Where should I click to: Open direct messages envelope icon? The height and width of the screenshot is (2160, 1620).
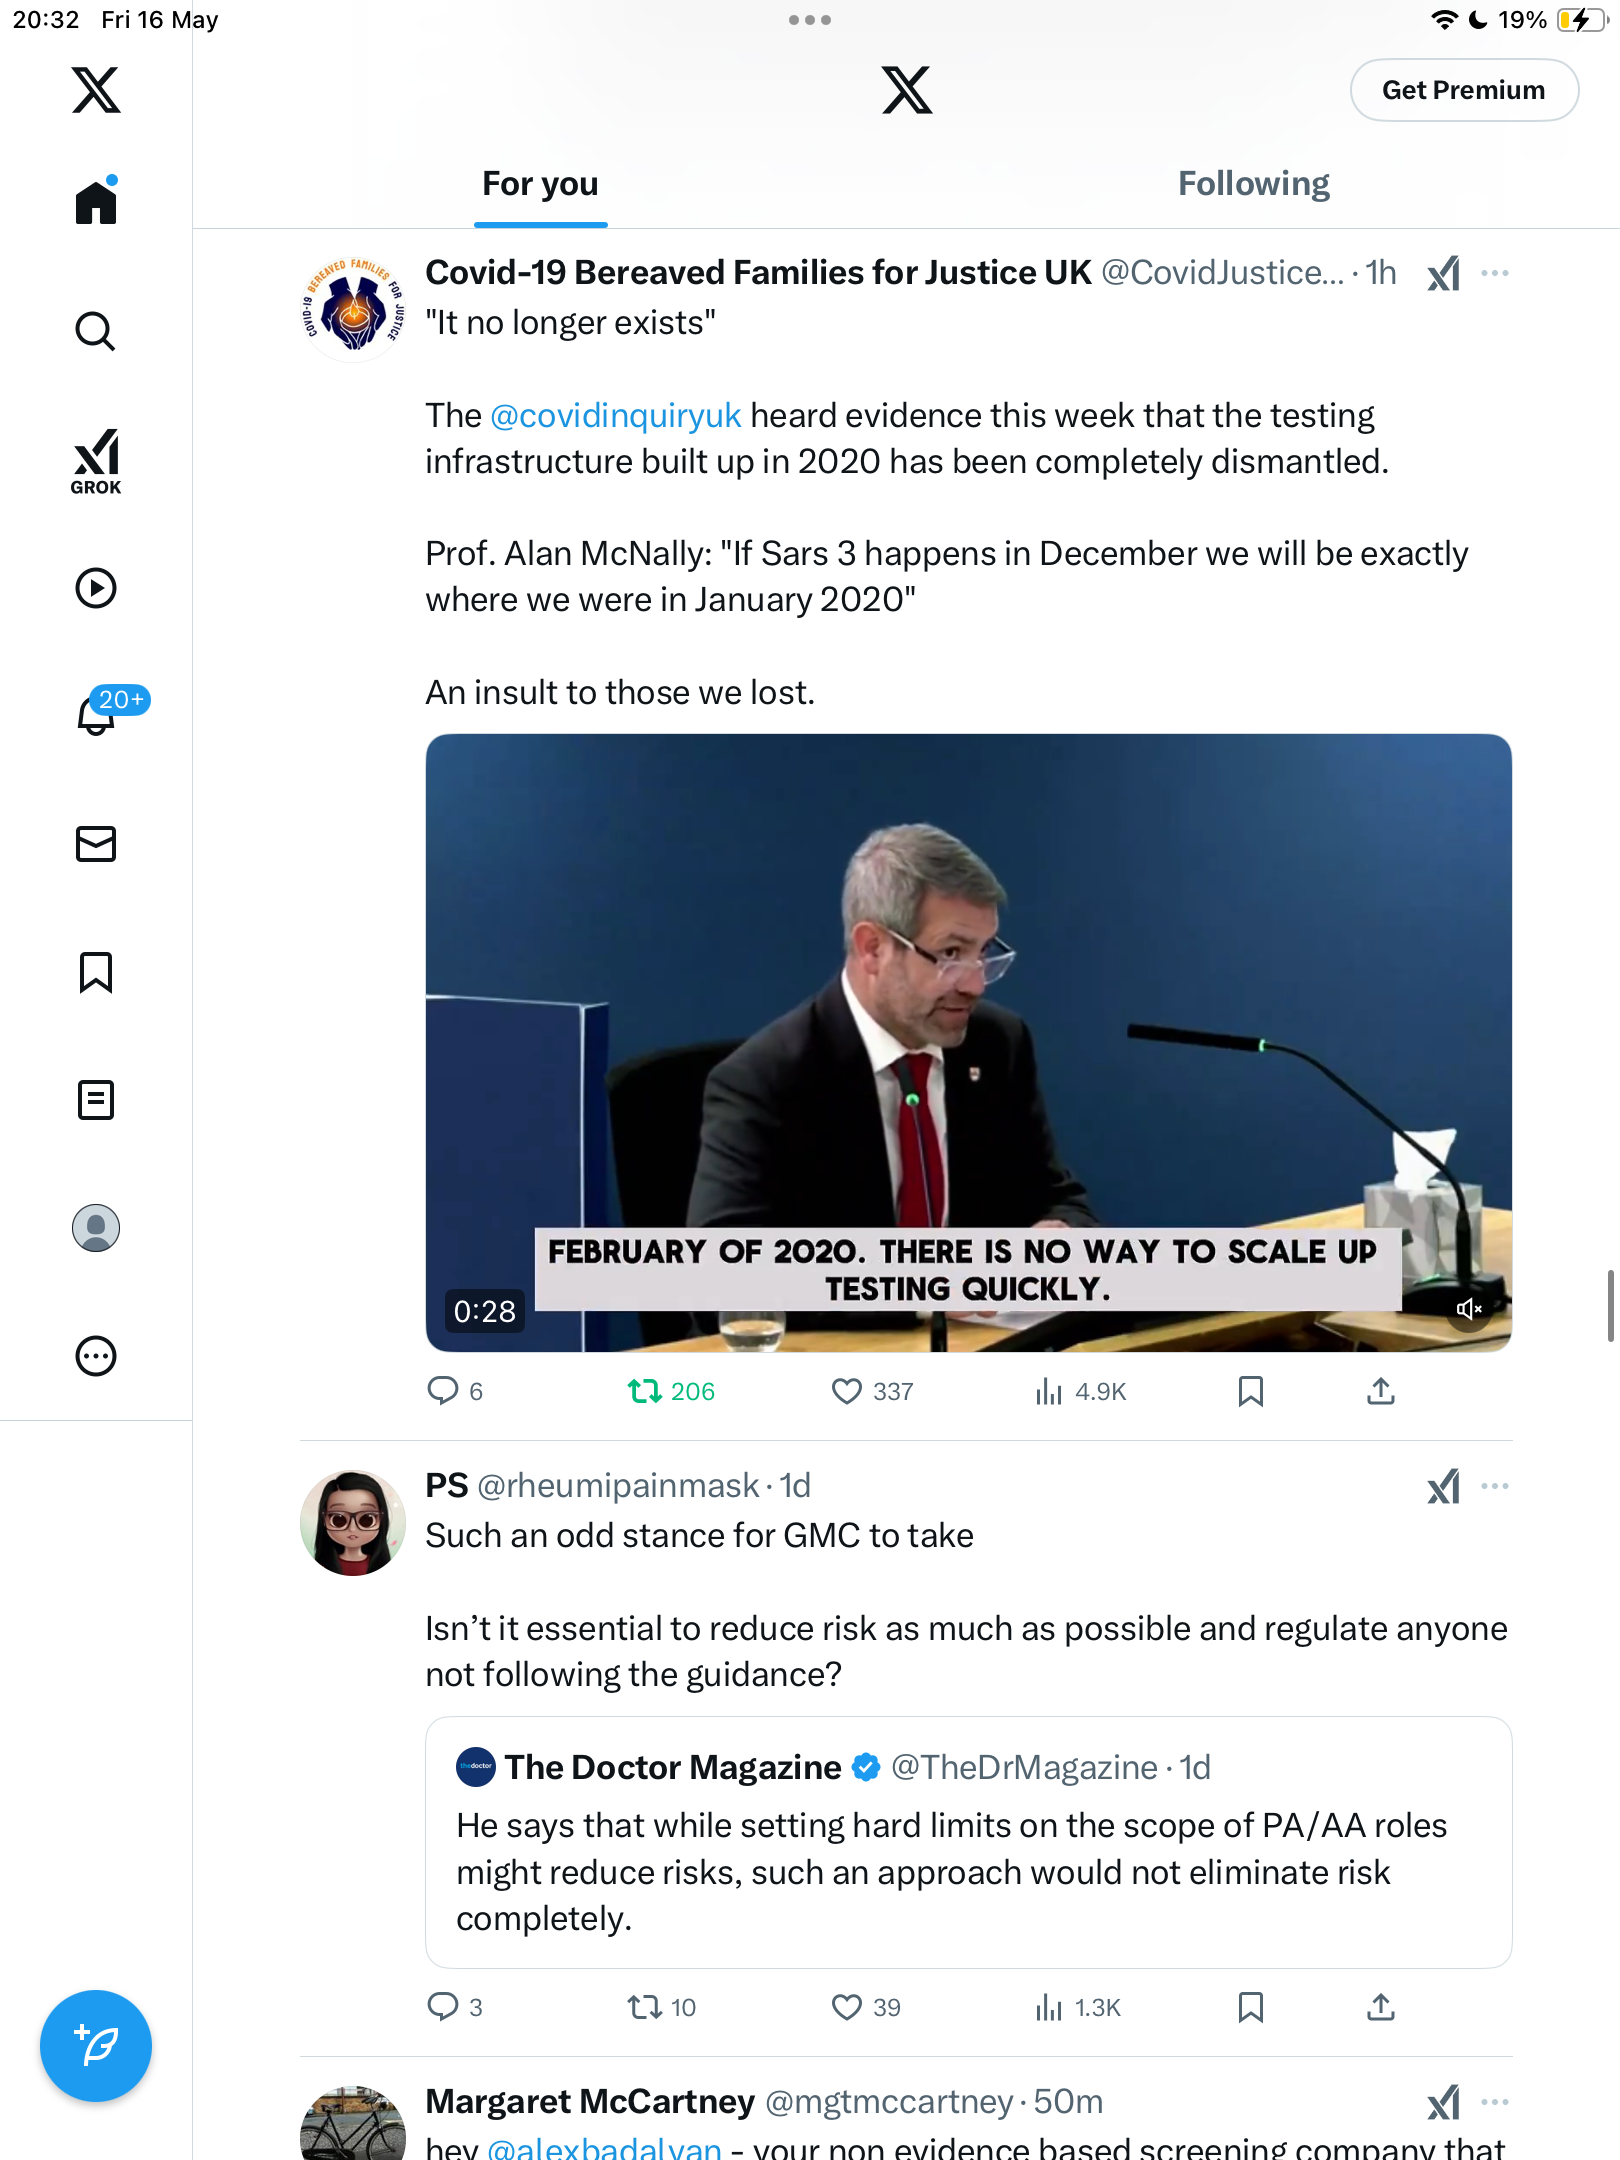click(x=96, y=844)
